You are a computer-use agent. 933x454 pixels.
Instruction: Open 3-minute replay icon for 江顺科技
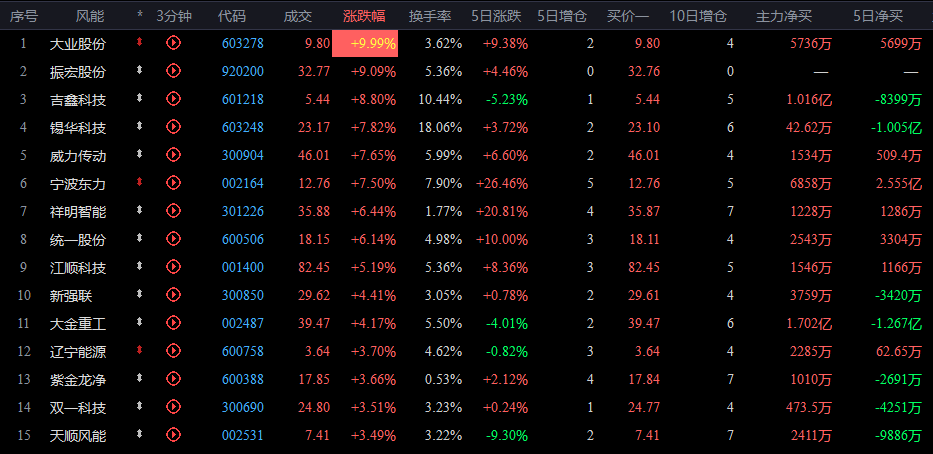173,267
